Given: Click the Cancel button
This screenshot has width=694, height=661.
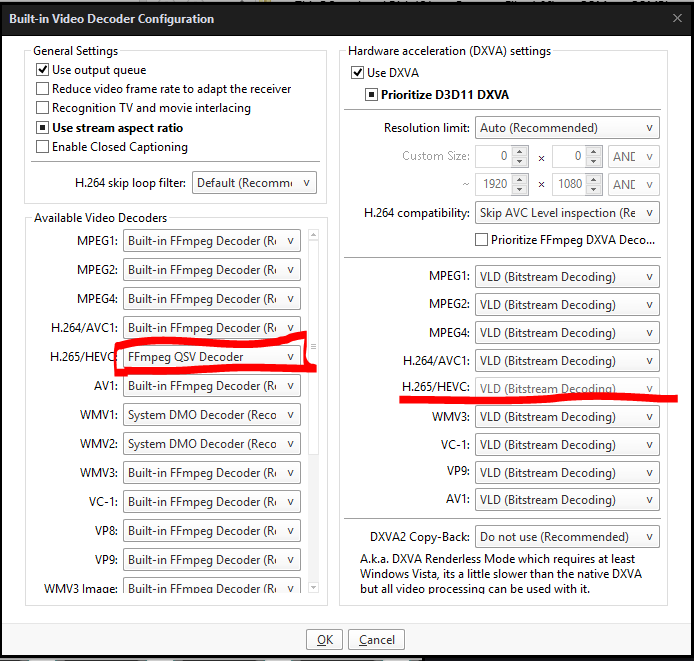Looking at the screenshot, I should (x=376, y=640).
